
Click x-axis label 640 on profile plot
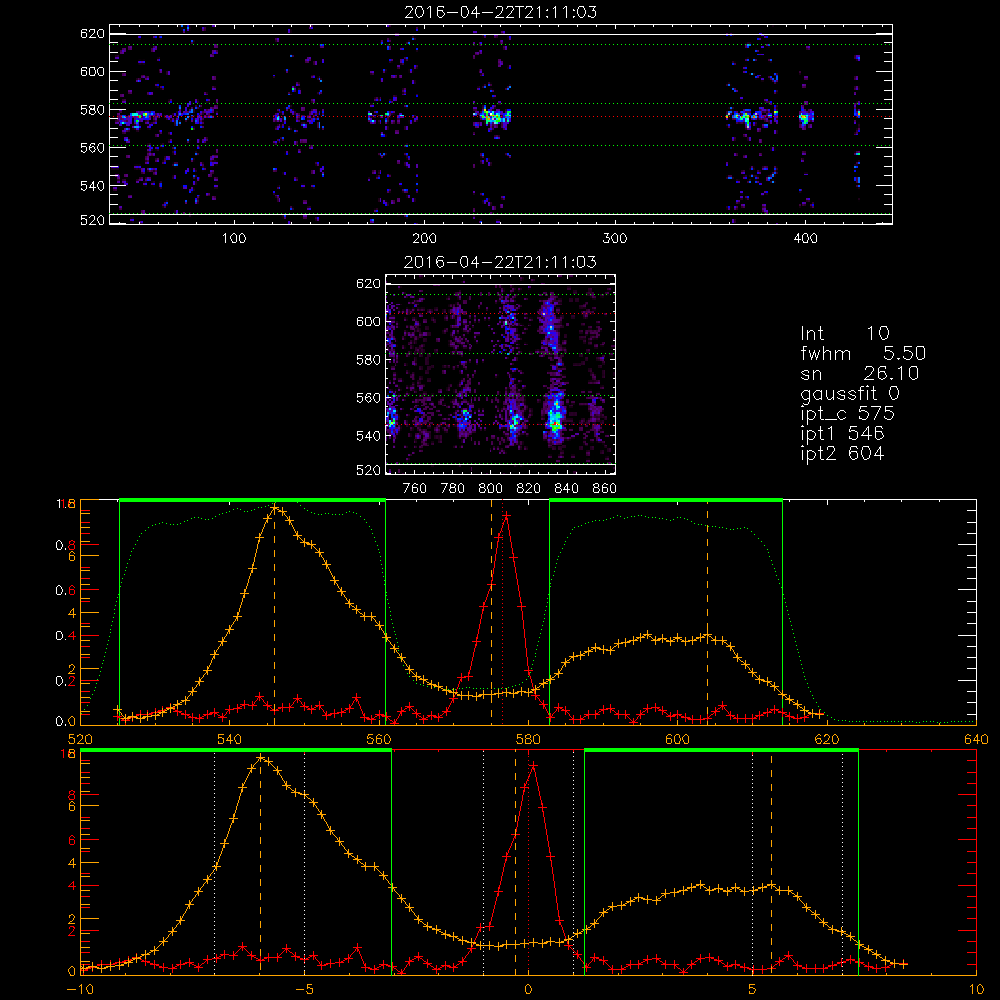(x=976, y=739)
